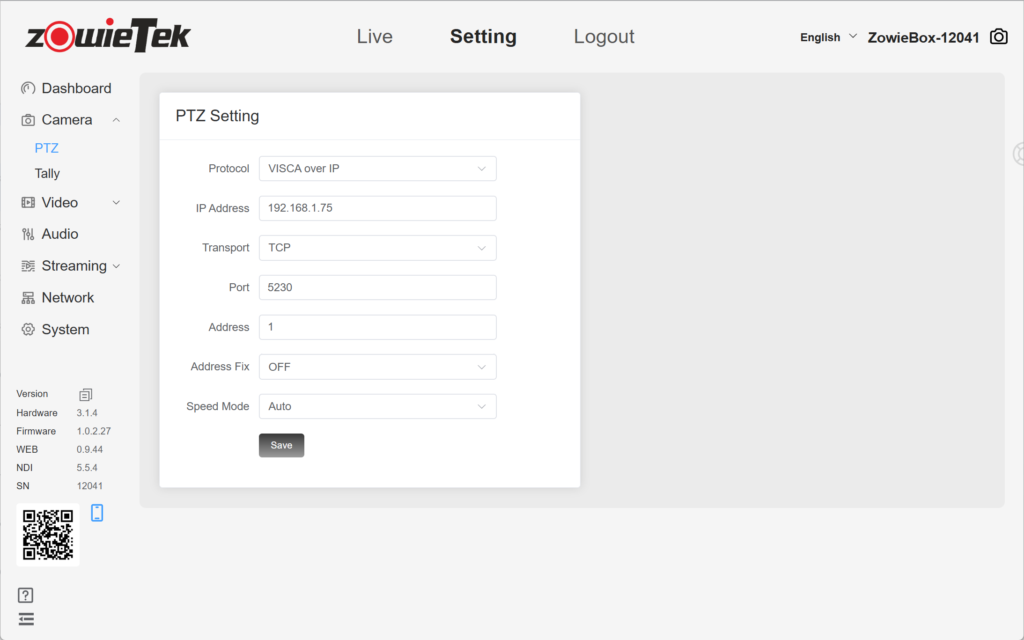Open the Address Fix dropdown

pos(377,367)
